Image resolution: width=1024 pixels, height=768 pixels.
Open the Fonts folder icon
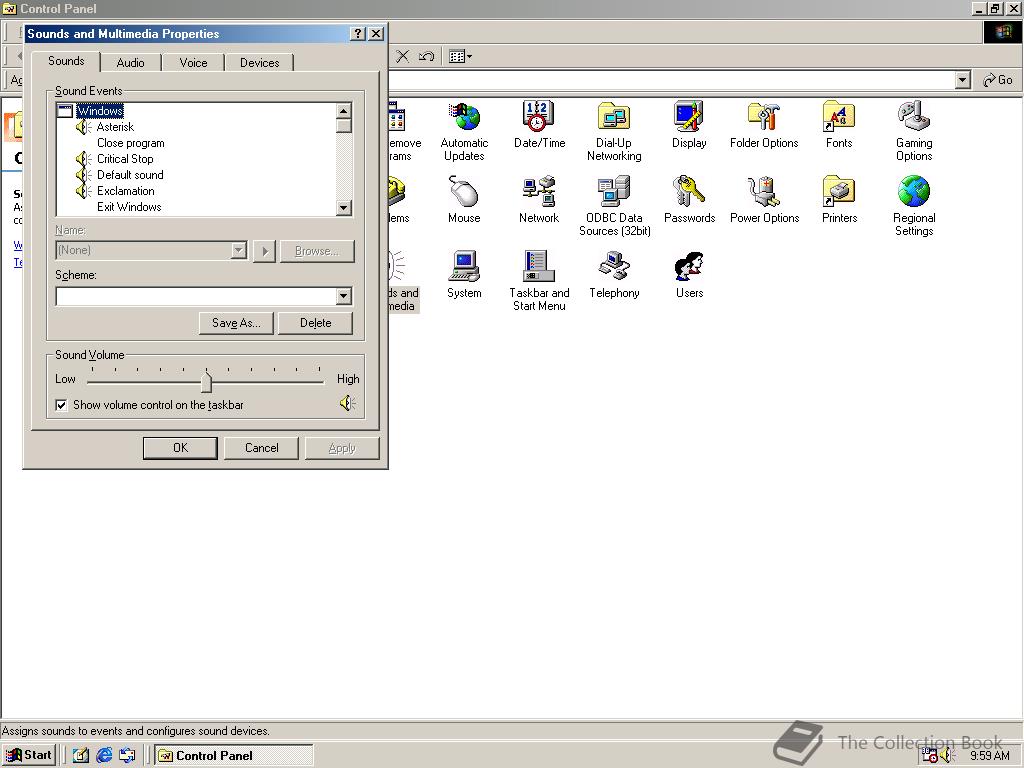coord(839,124)
